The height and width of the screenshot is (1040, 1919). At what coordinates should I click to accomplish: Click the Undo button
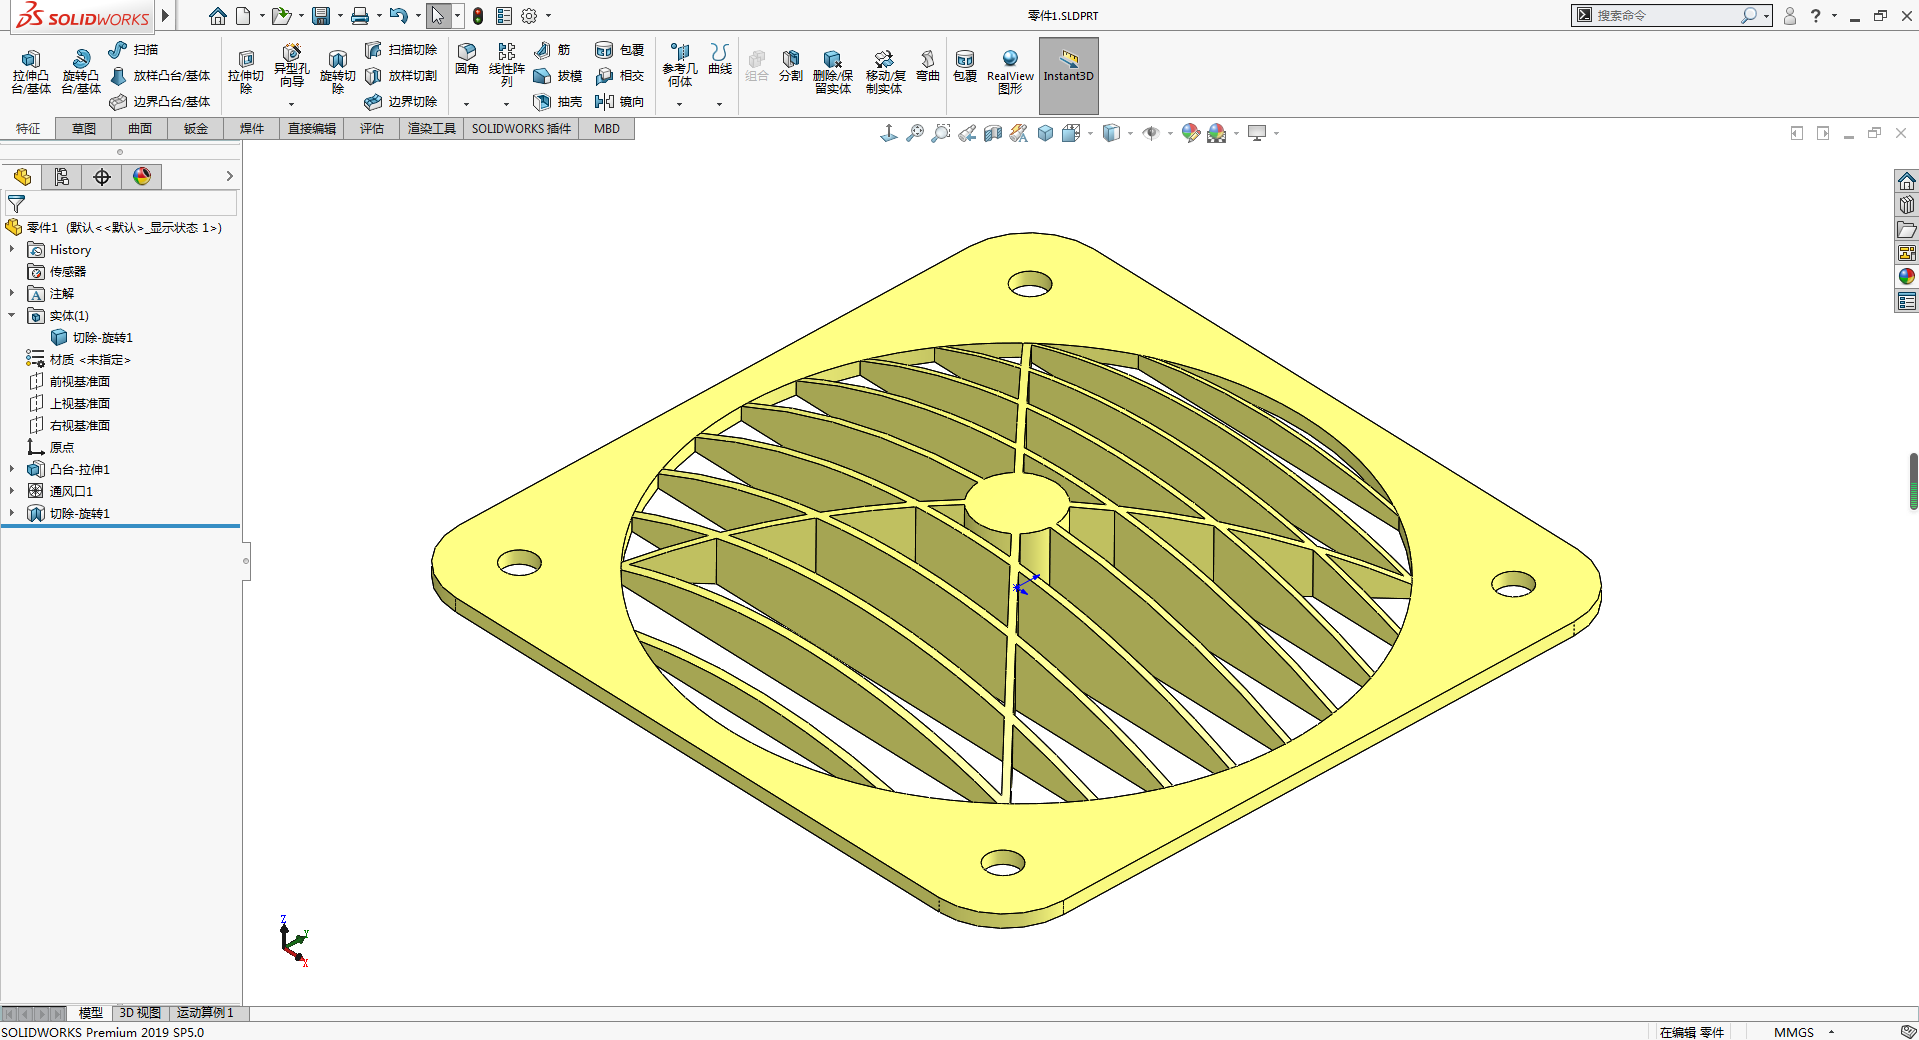coord(398,16)
